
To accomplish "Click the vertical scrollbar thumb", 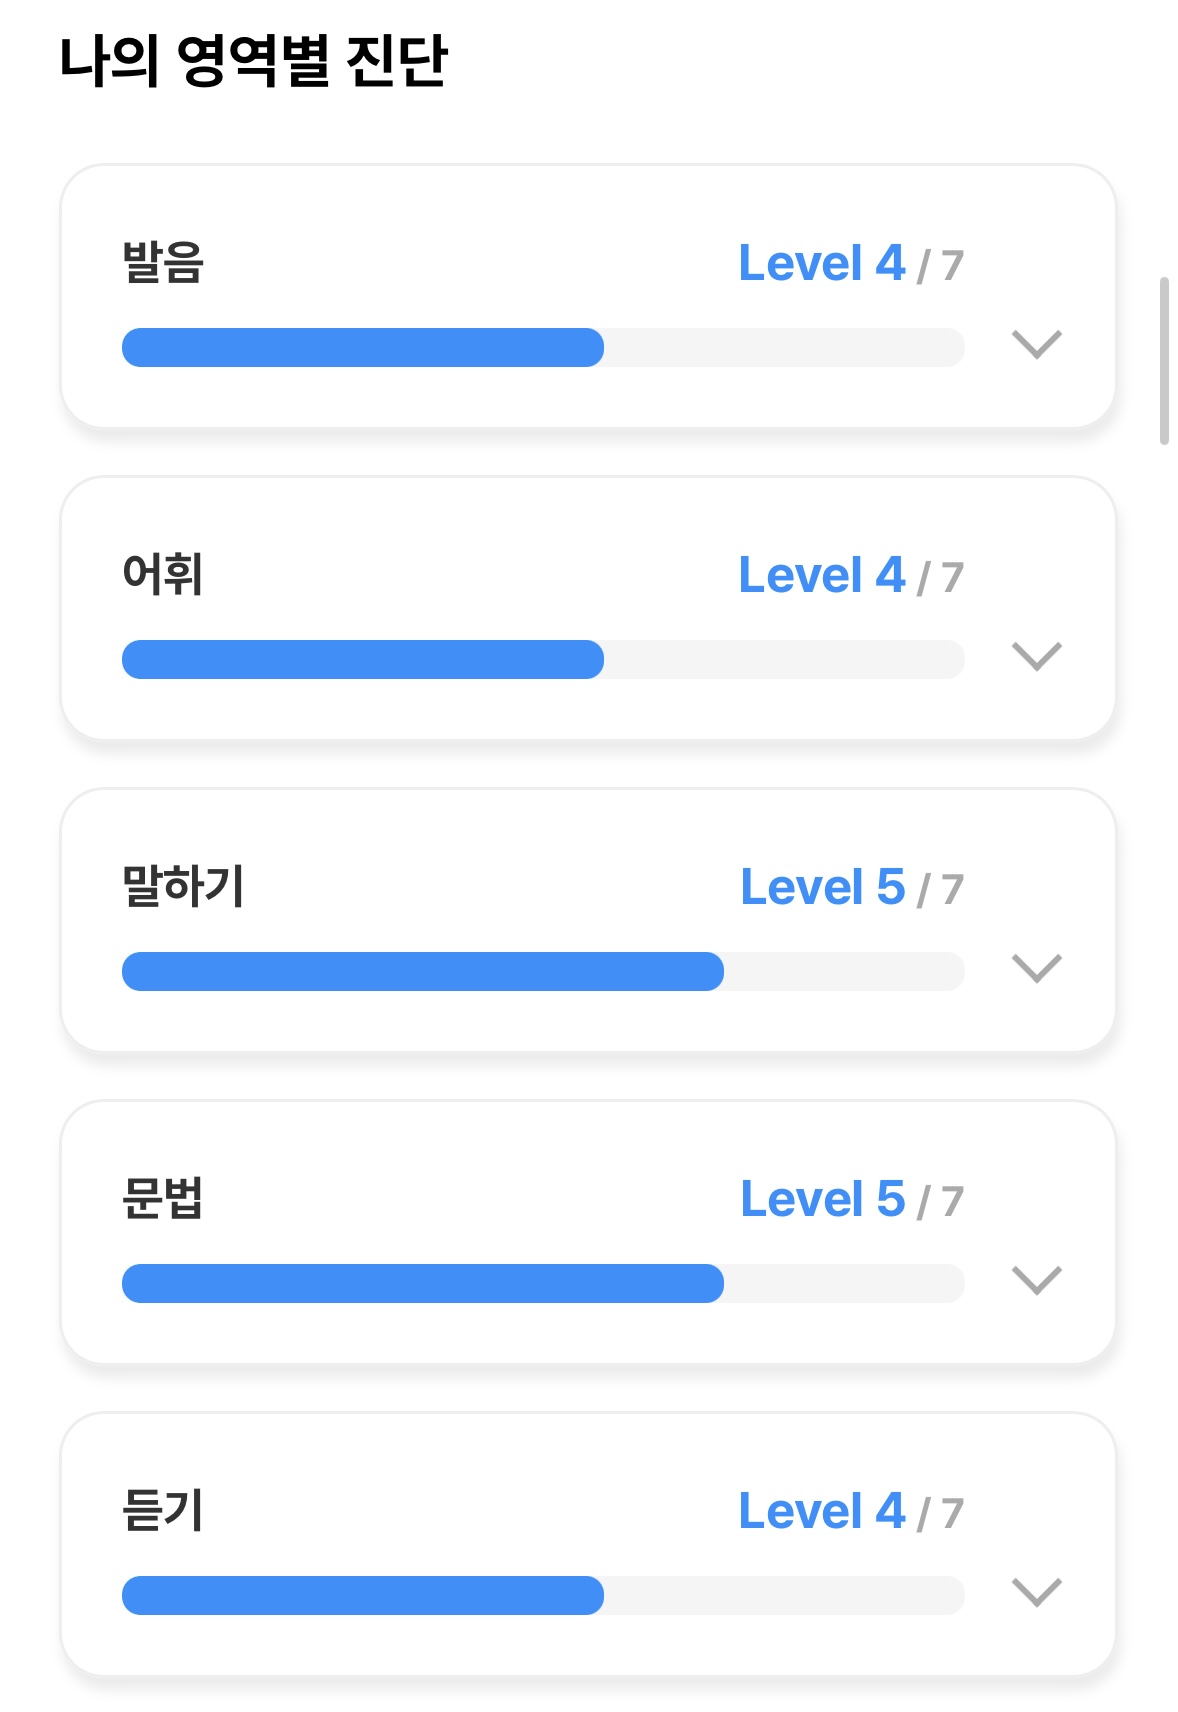I will pyautogui.click(x=1164, y=360).
